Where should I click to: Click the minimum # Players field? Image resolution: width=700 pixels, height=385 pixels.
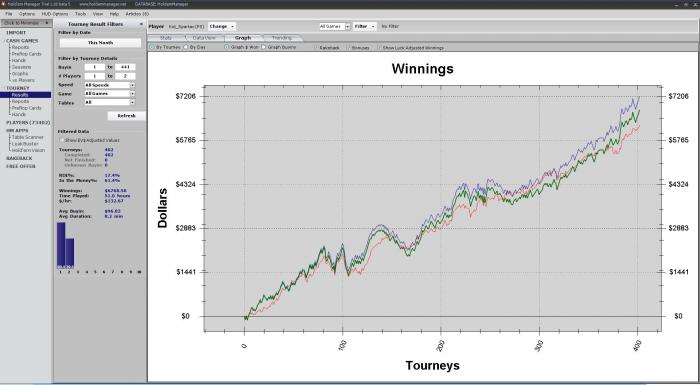[x=95, y=76]
